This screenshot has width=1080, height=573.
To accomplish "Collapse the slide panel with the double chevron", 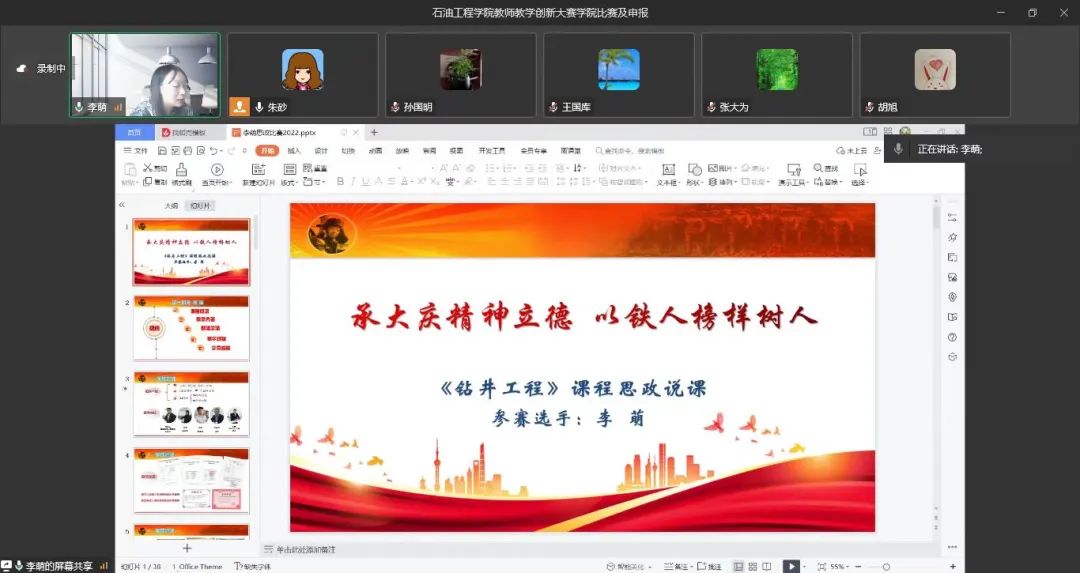I will point(122,205).
